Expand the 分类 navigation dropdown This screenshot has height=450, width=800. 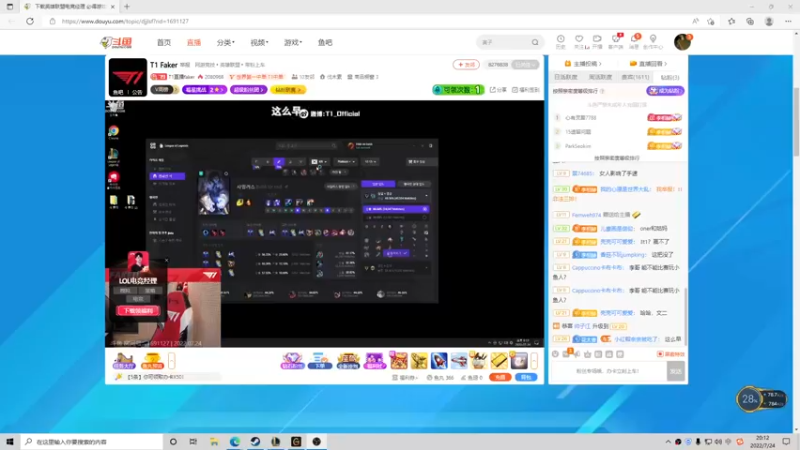tap(226, 42)
